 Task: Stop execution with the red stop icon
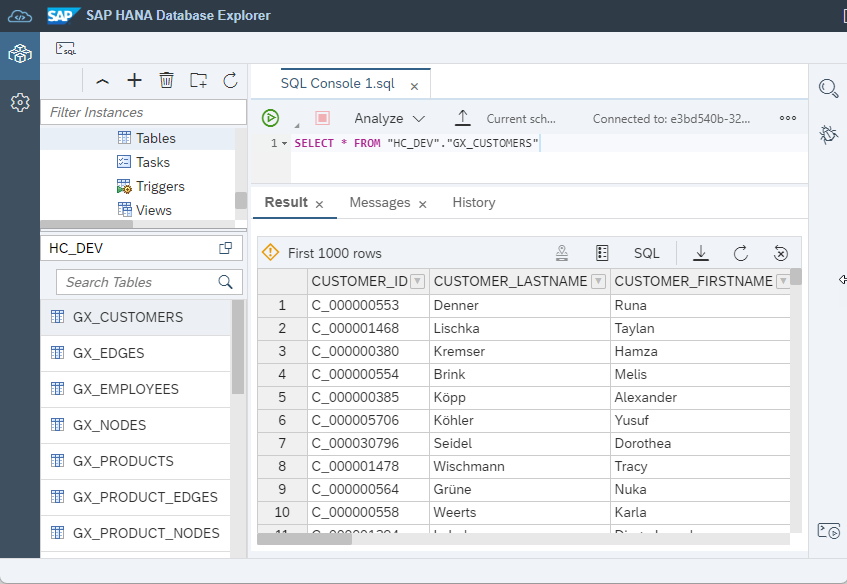[322, 118]
